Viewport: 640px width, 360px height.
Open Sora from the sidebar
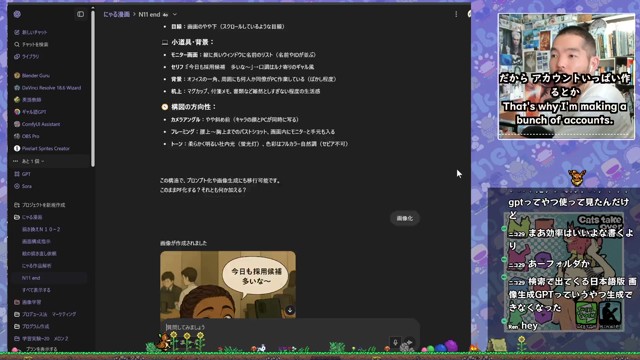pyautogui.click(x=23, y=186)
